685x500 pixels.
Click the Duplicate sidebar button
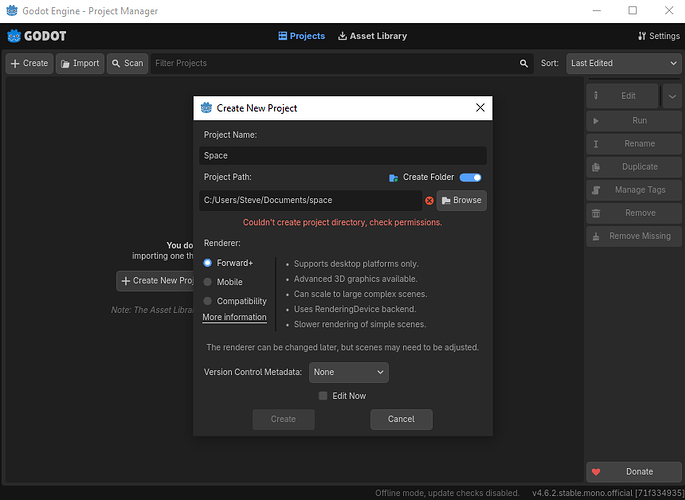pos(634,167)
